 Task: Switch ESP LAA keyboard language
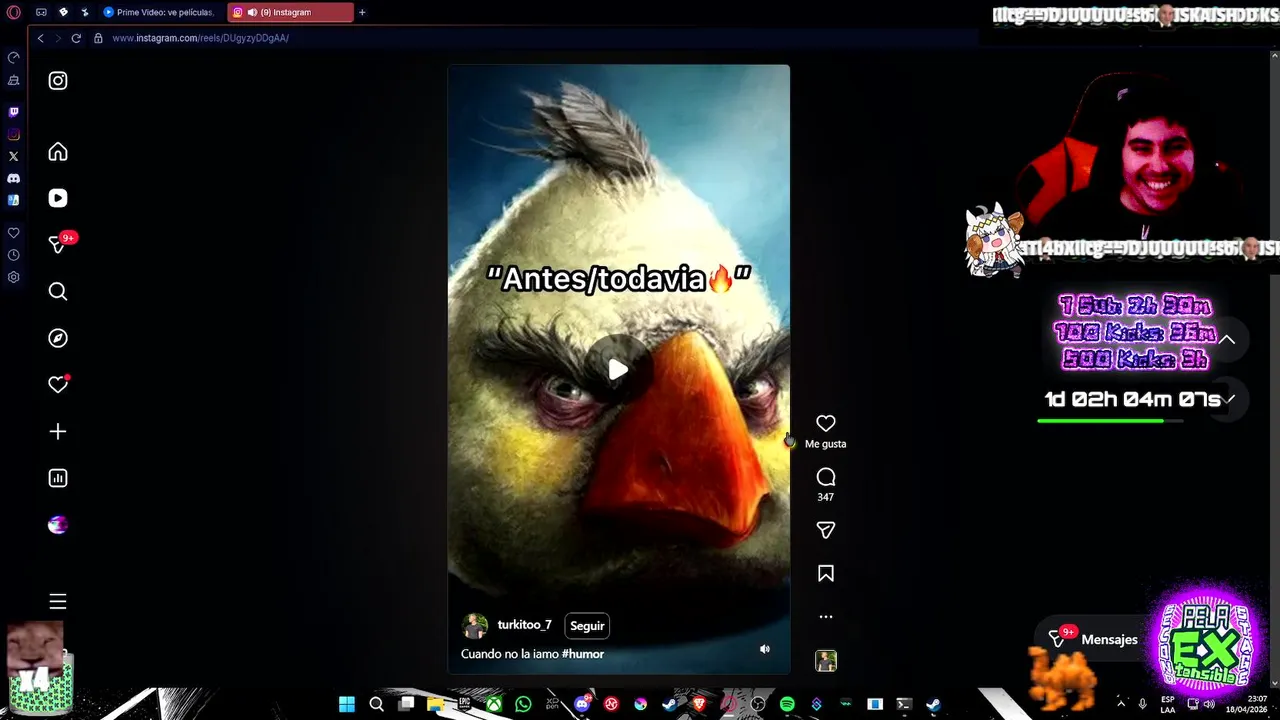(1167, 704)
